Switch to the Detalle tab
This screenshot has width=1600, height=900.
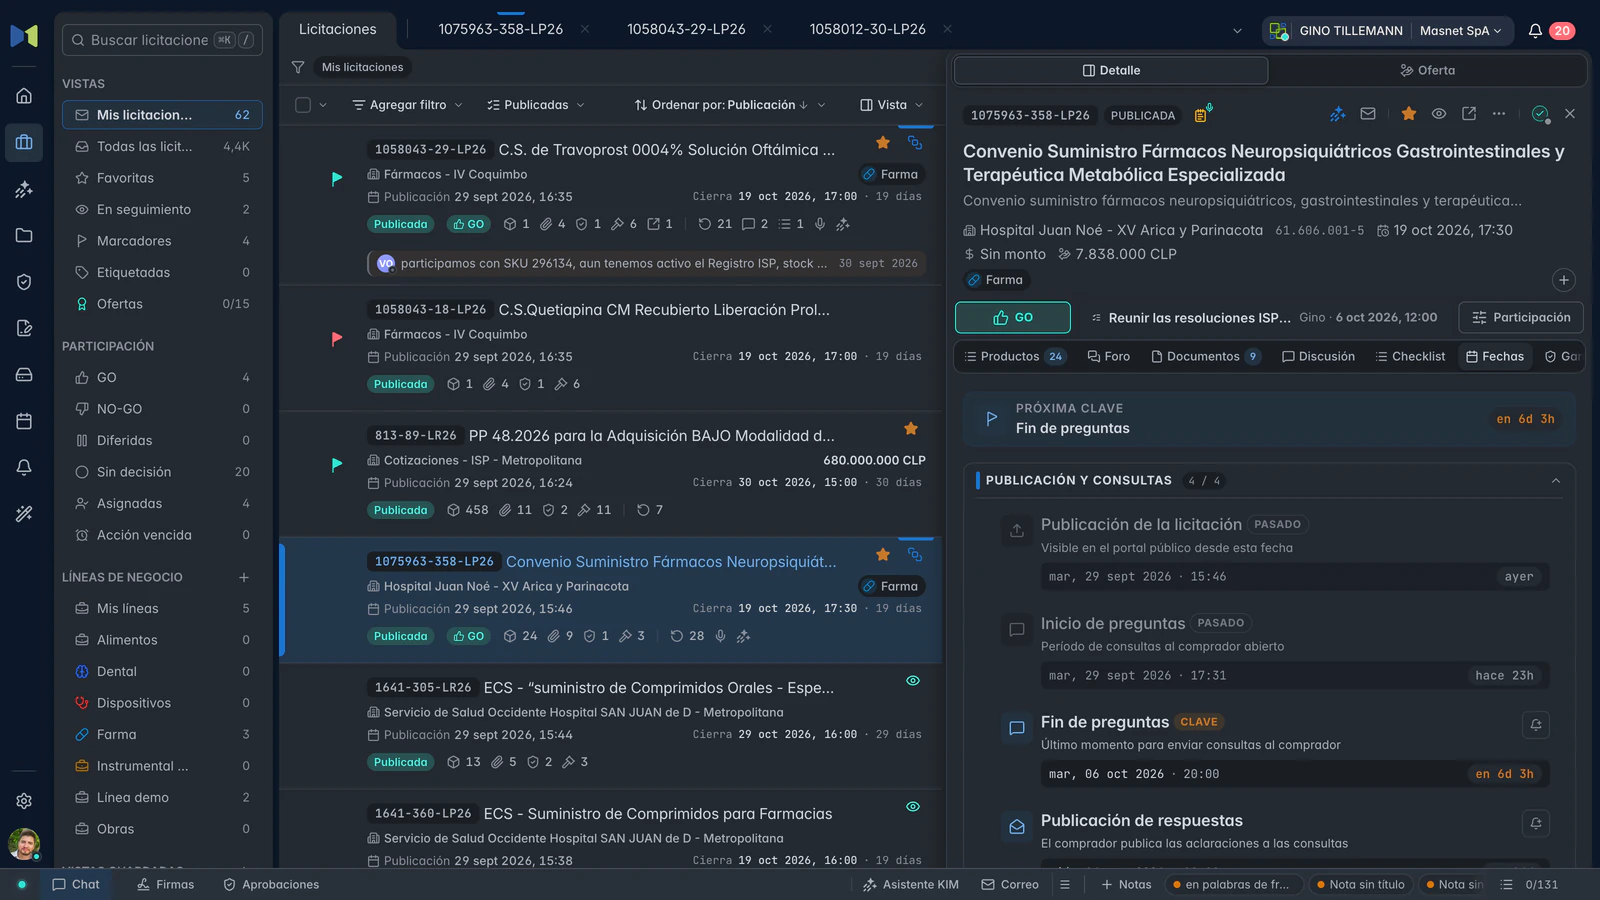tap(1111, 70)
